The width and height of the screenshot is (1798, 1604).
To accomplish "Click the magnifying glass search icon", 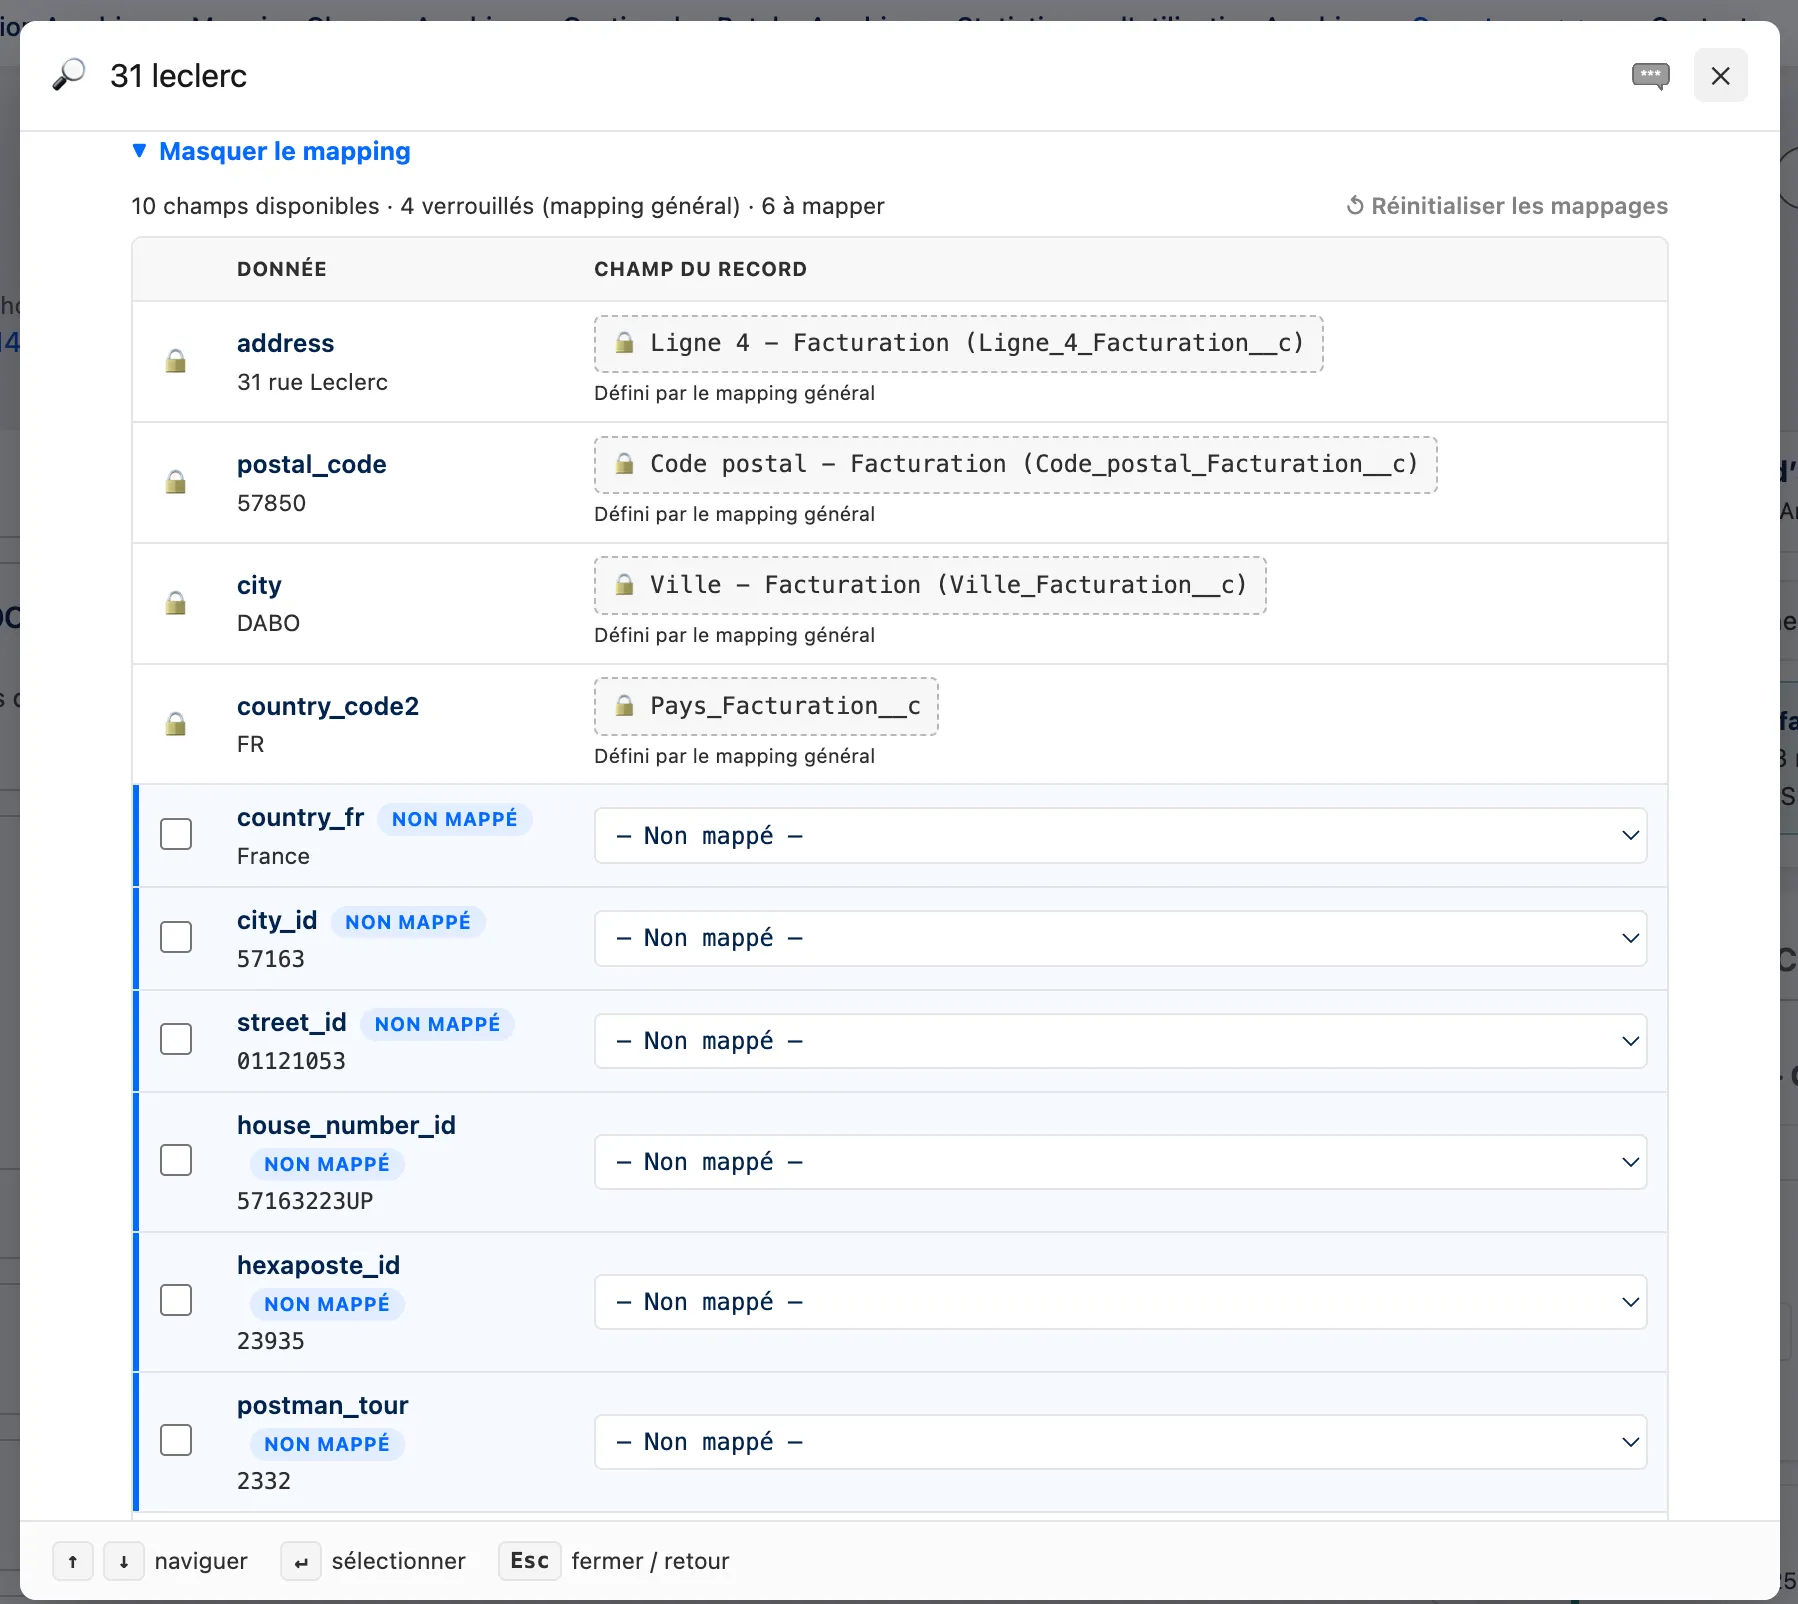I will point(69,75).
